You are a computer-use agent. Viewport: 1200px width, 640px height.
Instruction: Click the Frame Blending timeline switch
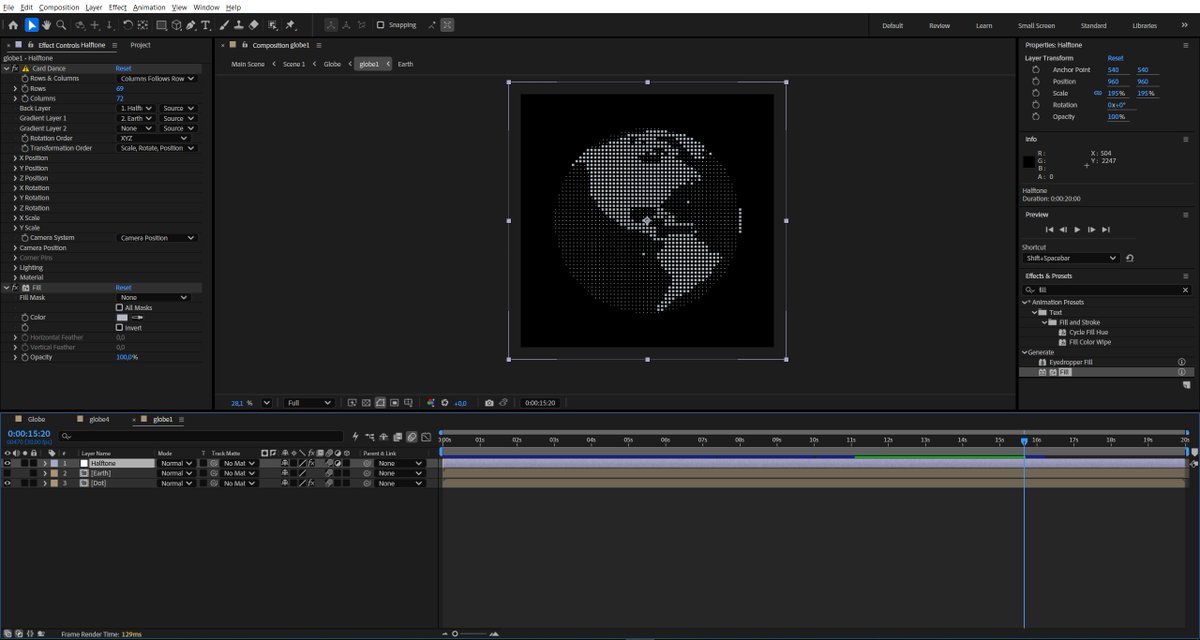point(398,436)
